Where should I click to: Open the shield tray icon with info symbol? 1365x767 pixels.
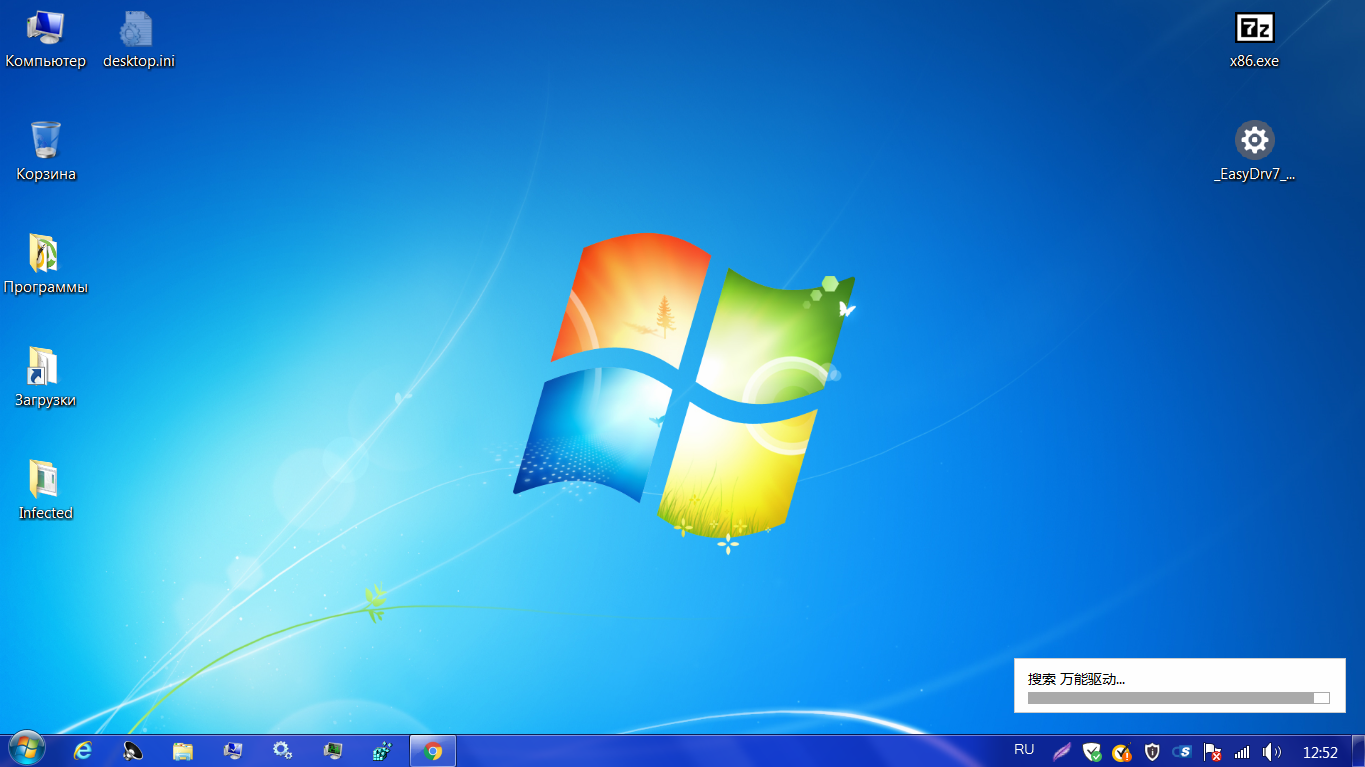pos(1152,752)
